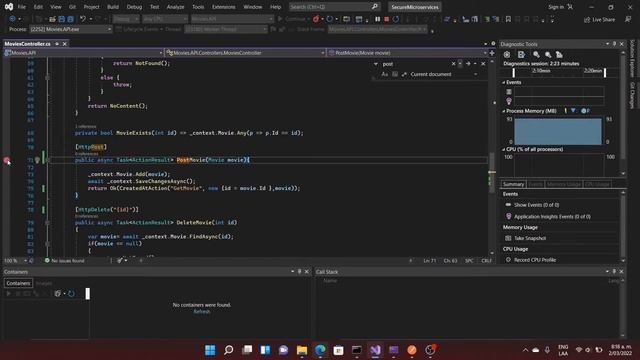Toggle replace mode in find box

pyautogui.click(x=375, y=64)
